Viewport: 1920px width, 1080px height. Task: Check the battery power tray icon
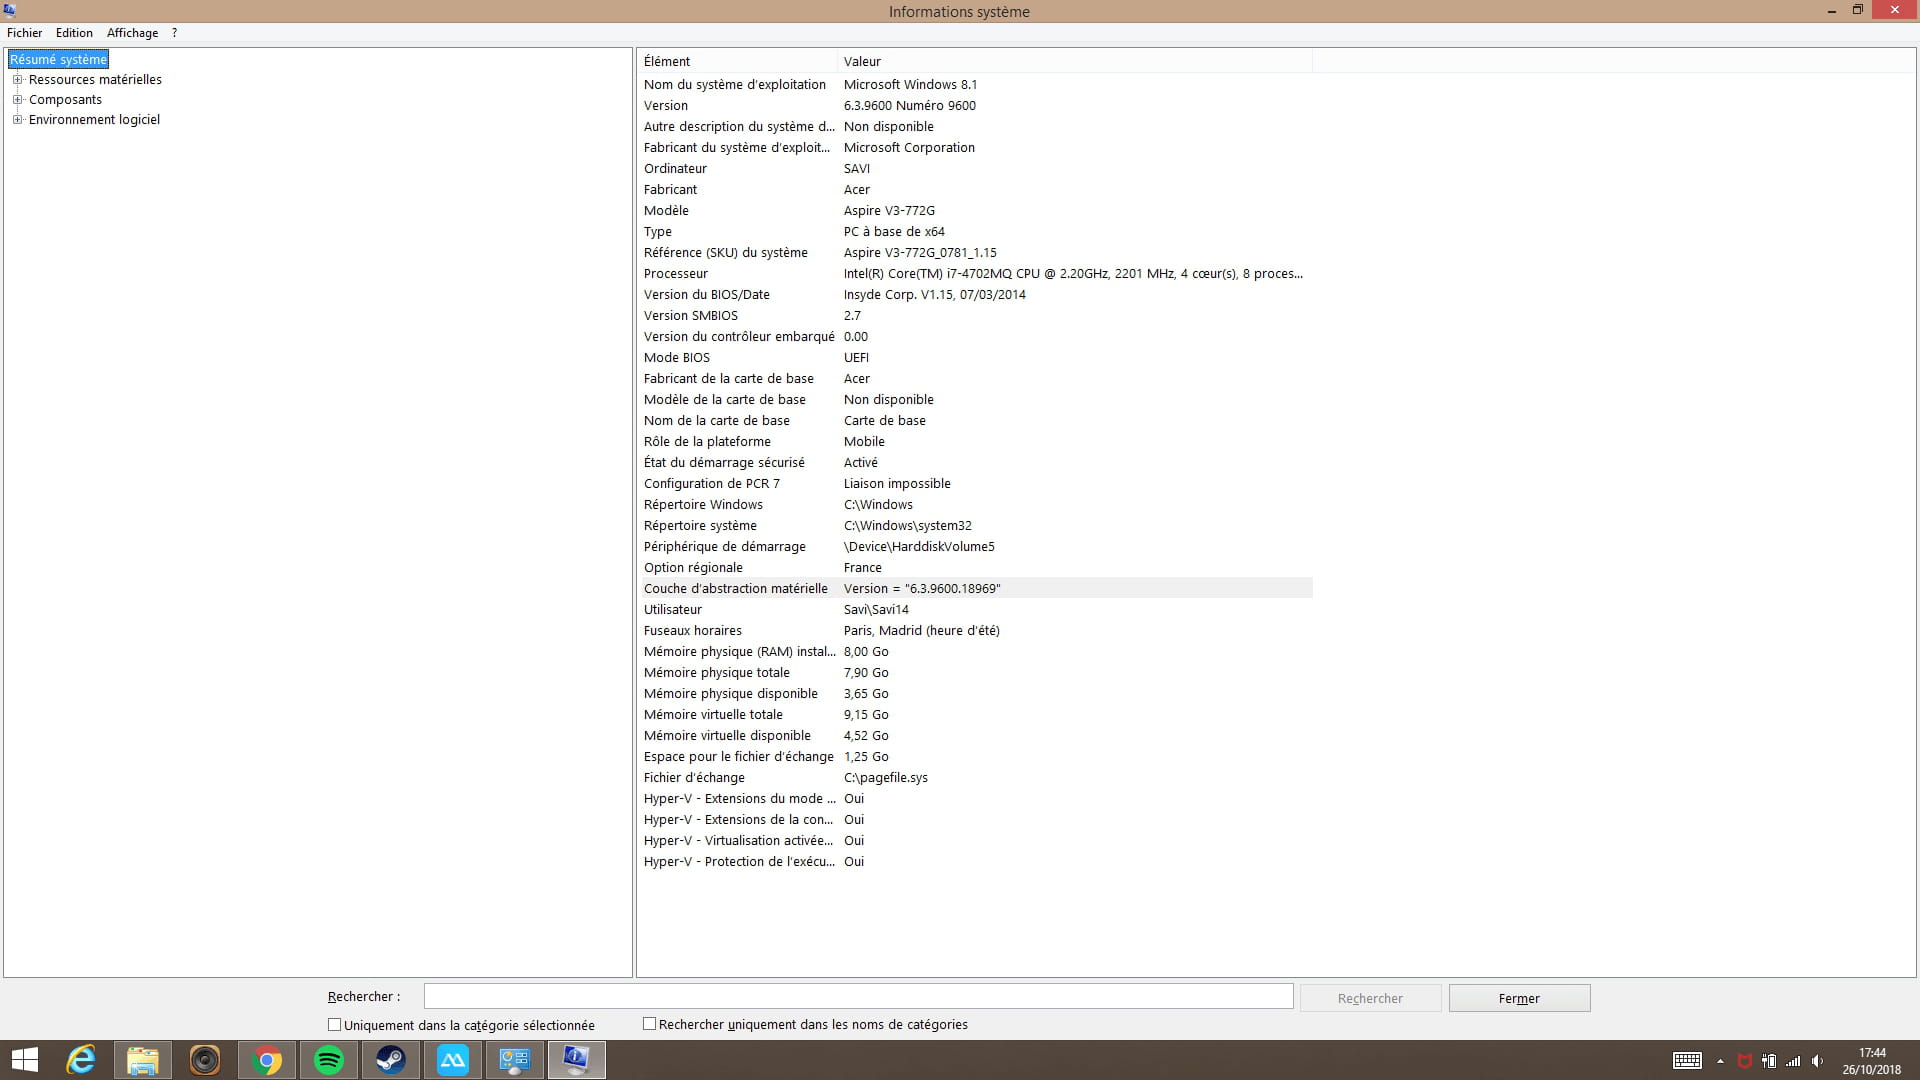click(1769, 1061)
